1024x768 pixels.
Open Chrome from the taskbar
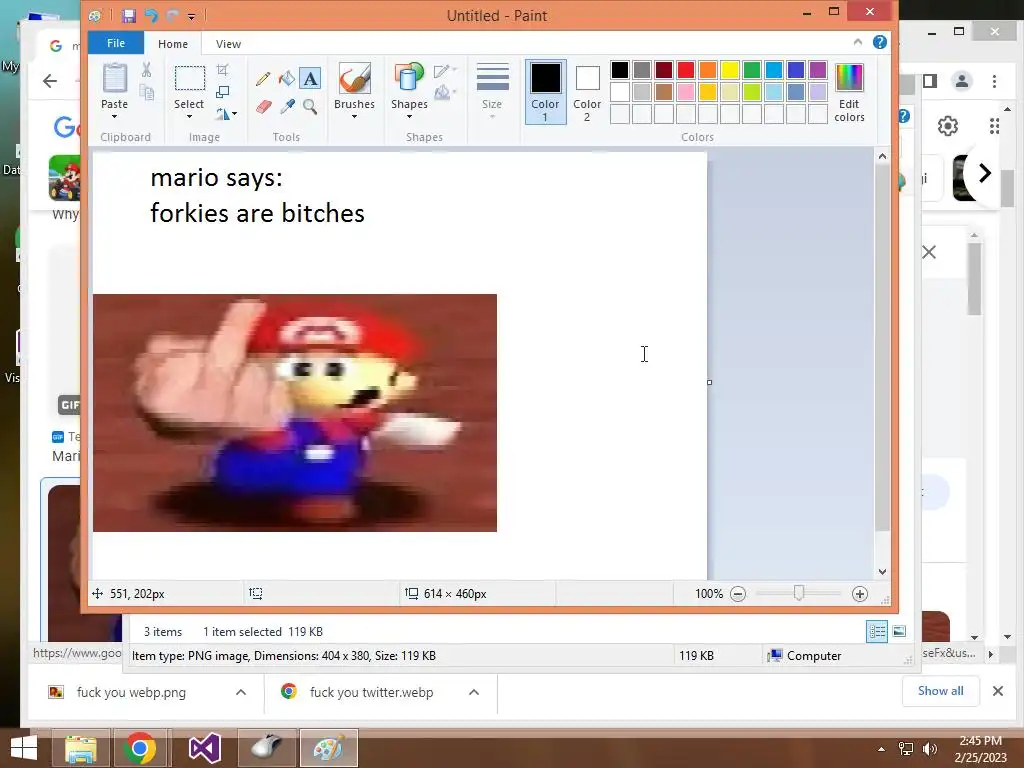point(139,748)
